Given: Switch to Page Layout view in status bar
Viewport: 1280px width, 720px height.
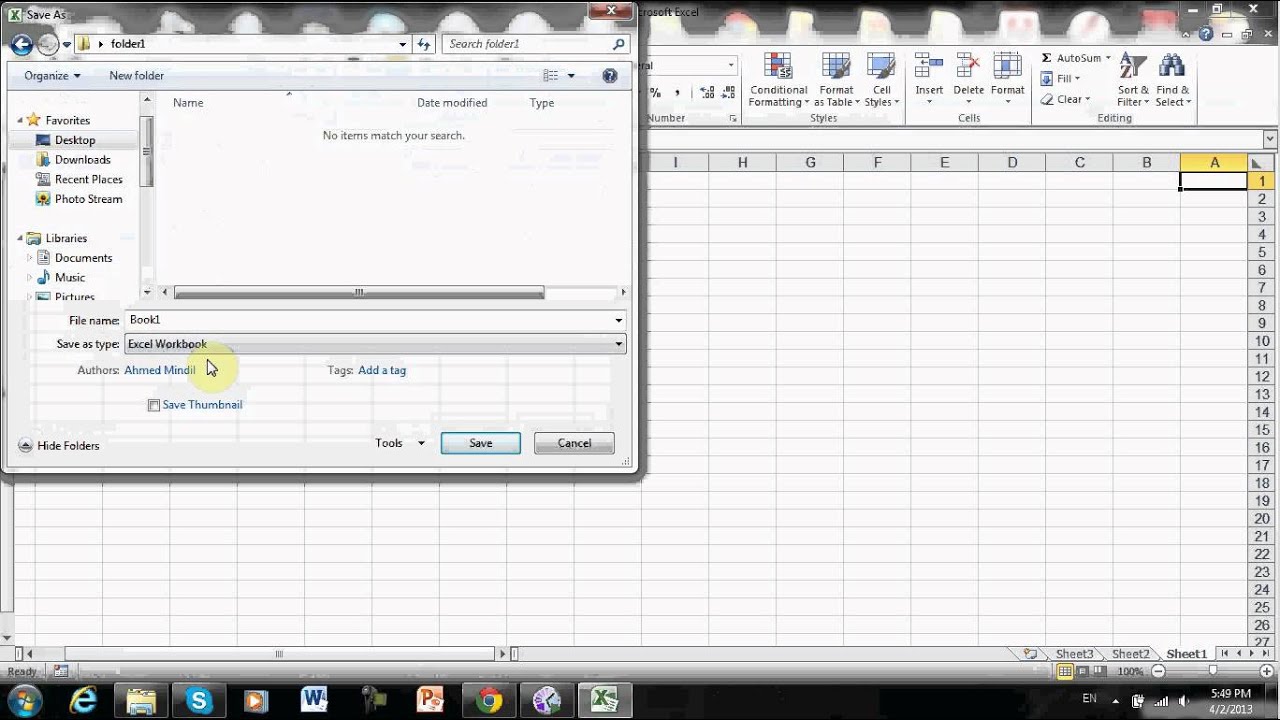Looking at the screenshot, I should (1082, 671).
